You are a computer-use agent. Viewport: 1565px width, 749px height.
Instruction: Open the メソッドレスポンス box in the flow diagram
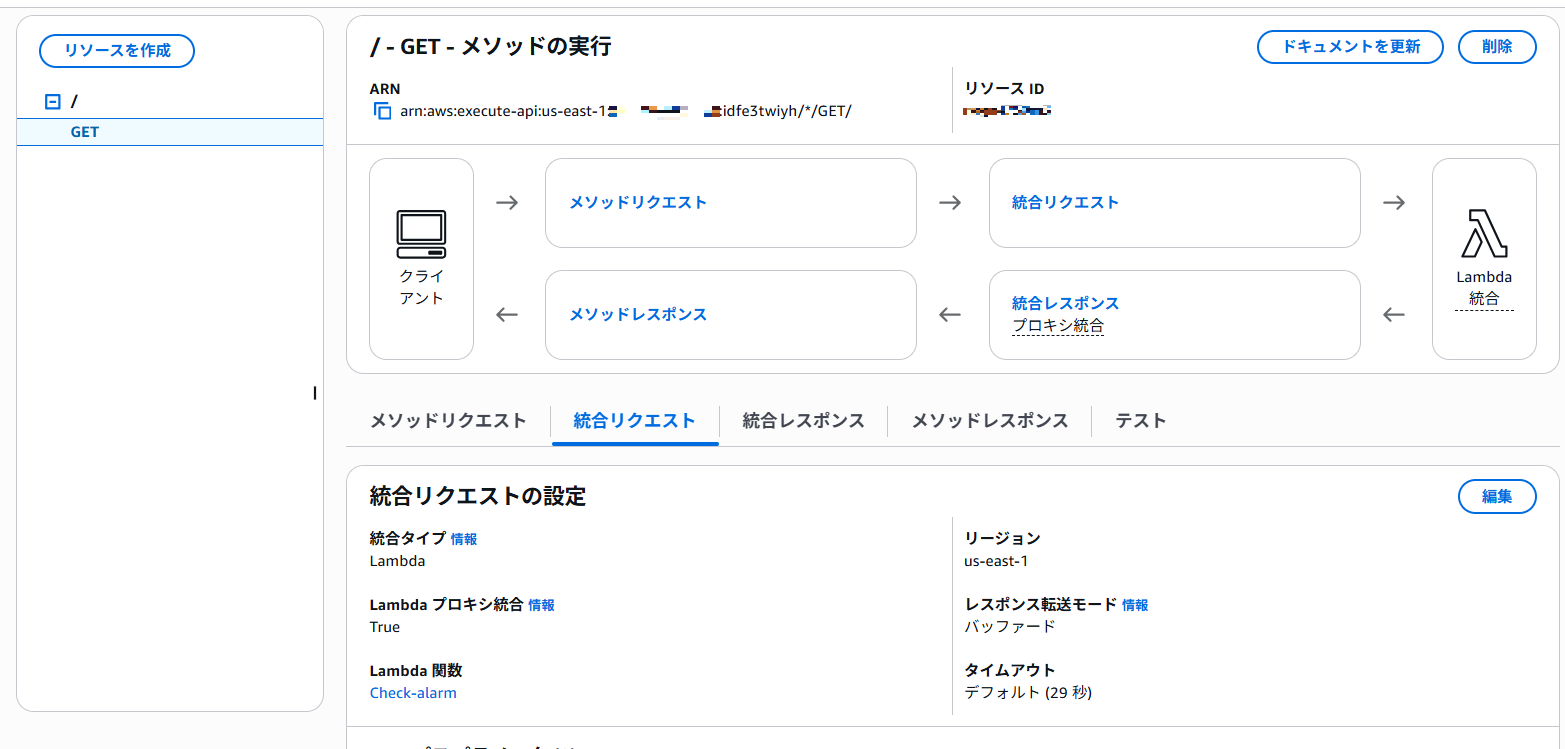click(x=638, y=314)
